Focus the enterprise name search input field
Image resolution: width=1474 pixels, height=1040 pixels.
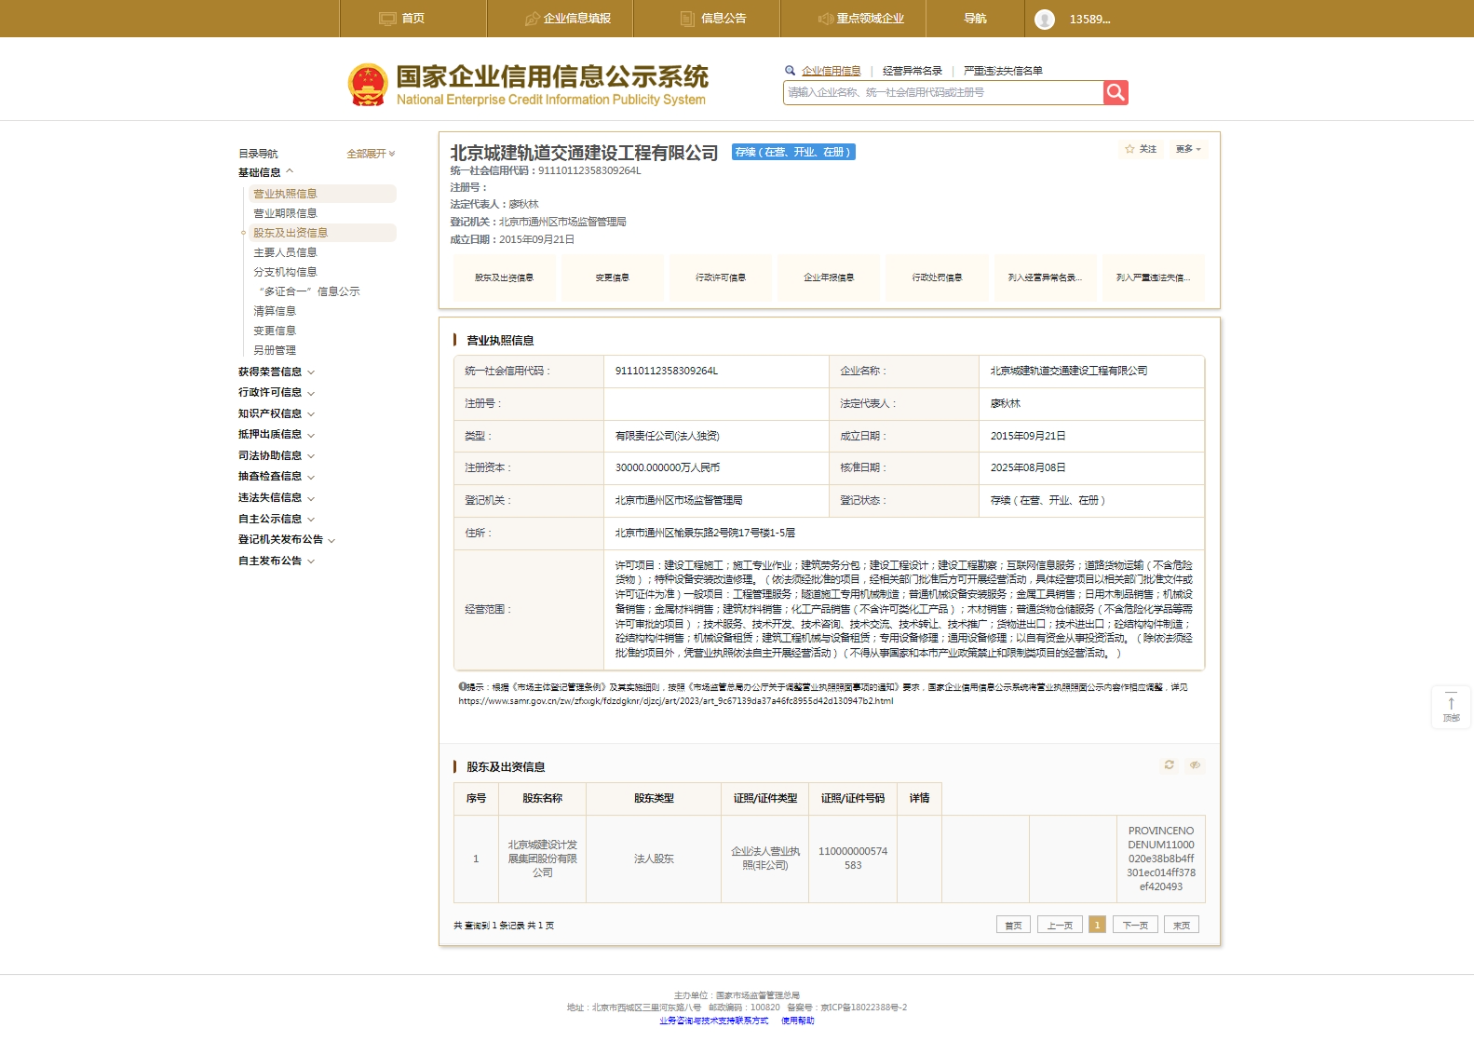[x=943, y=93]
